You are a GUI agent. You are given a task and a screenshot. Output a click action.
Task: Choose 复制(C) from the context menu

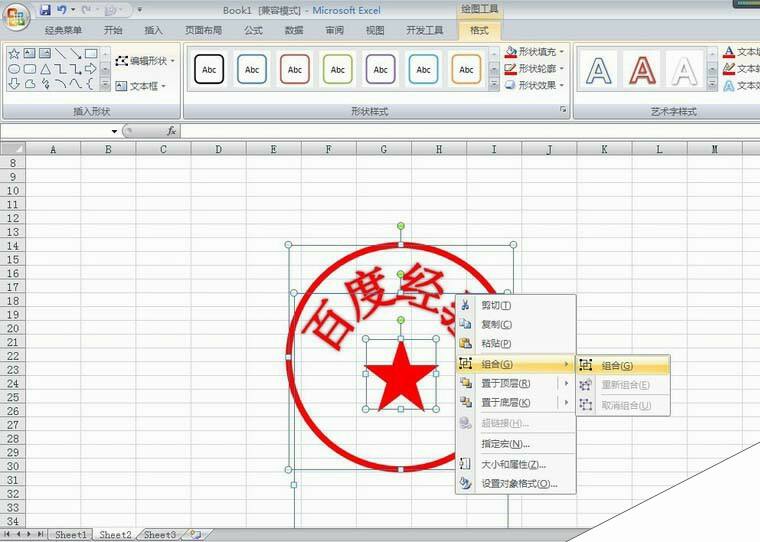click(x=516, y=324)
